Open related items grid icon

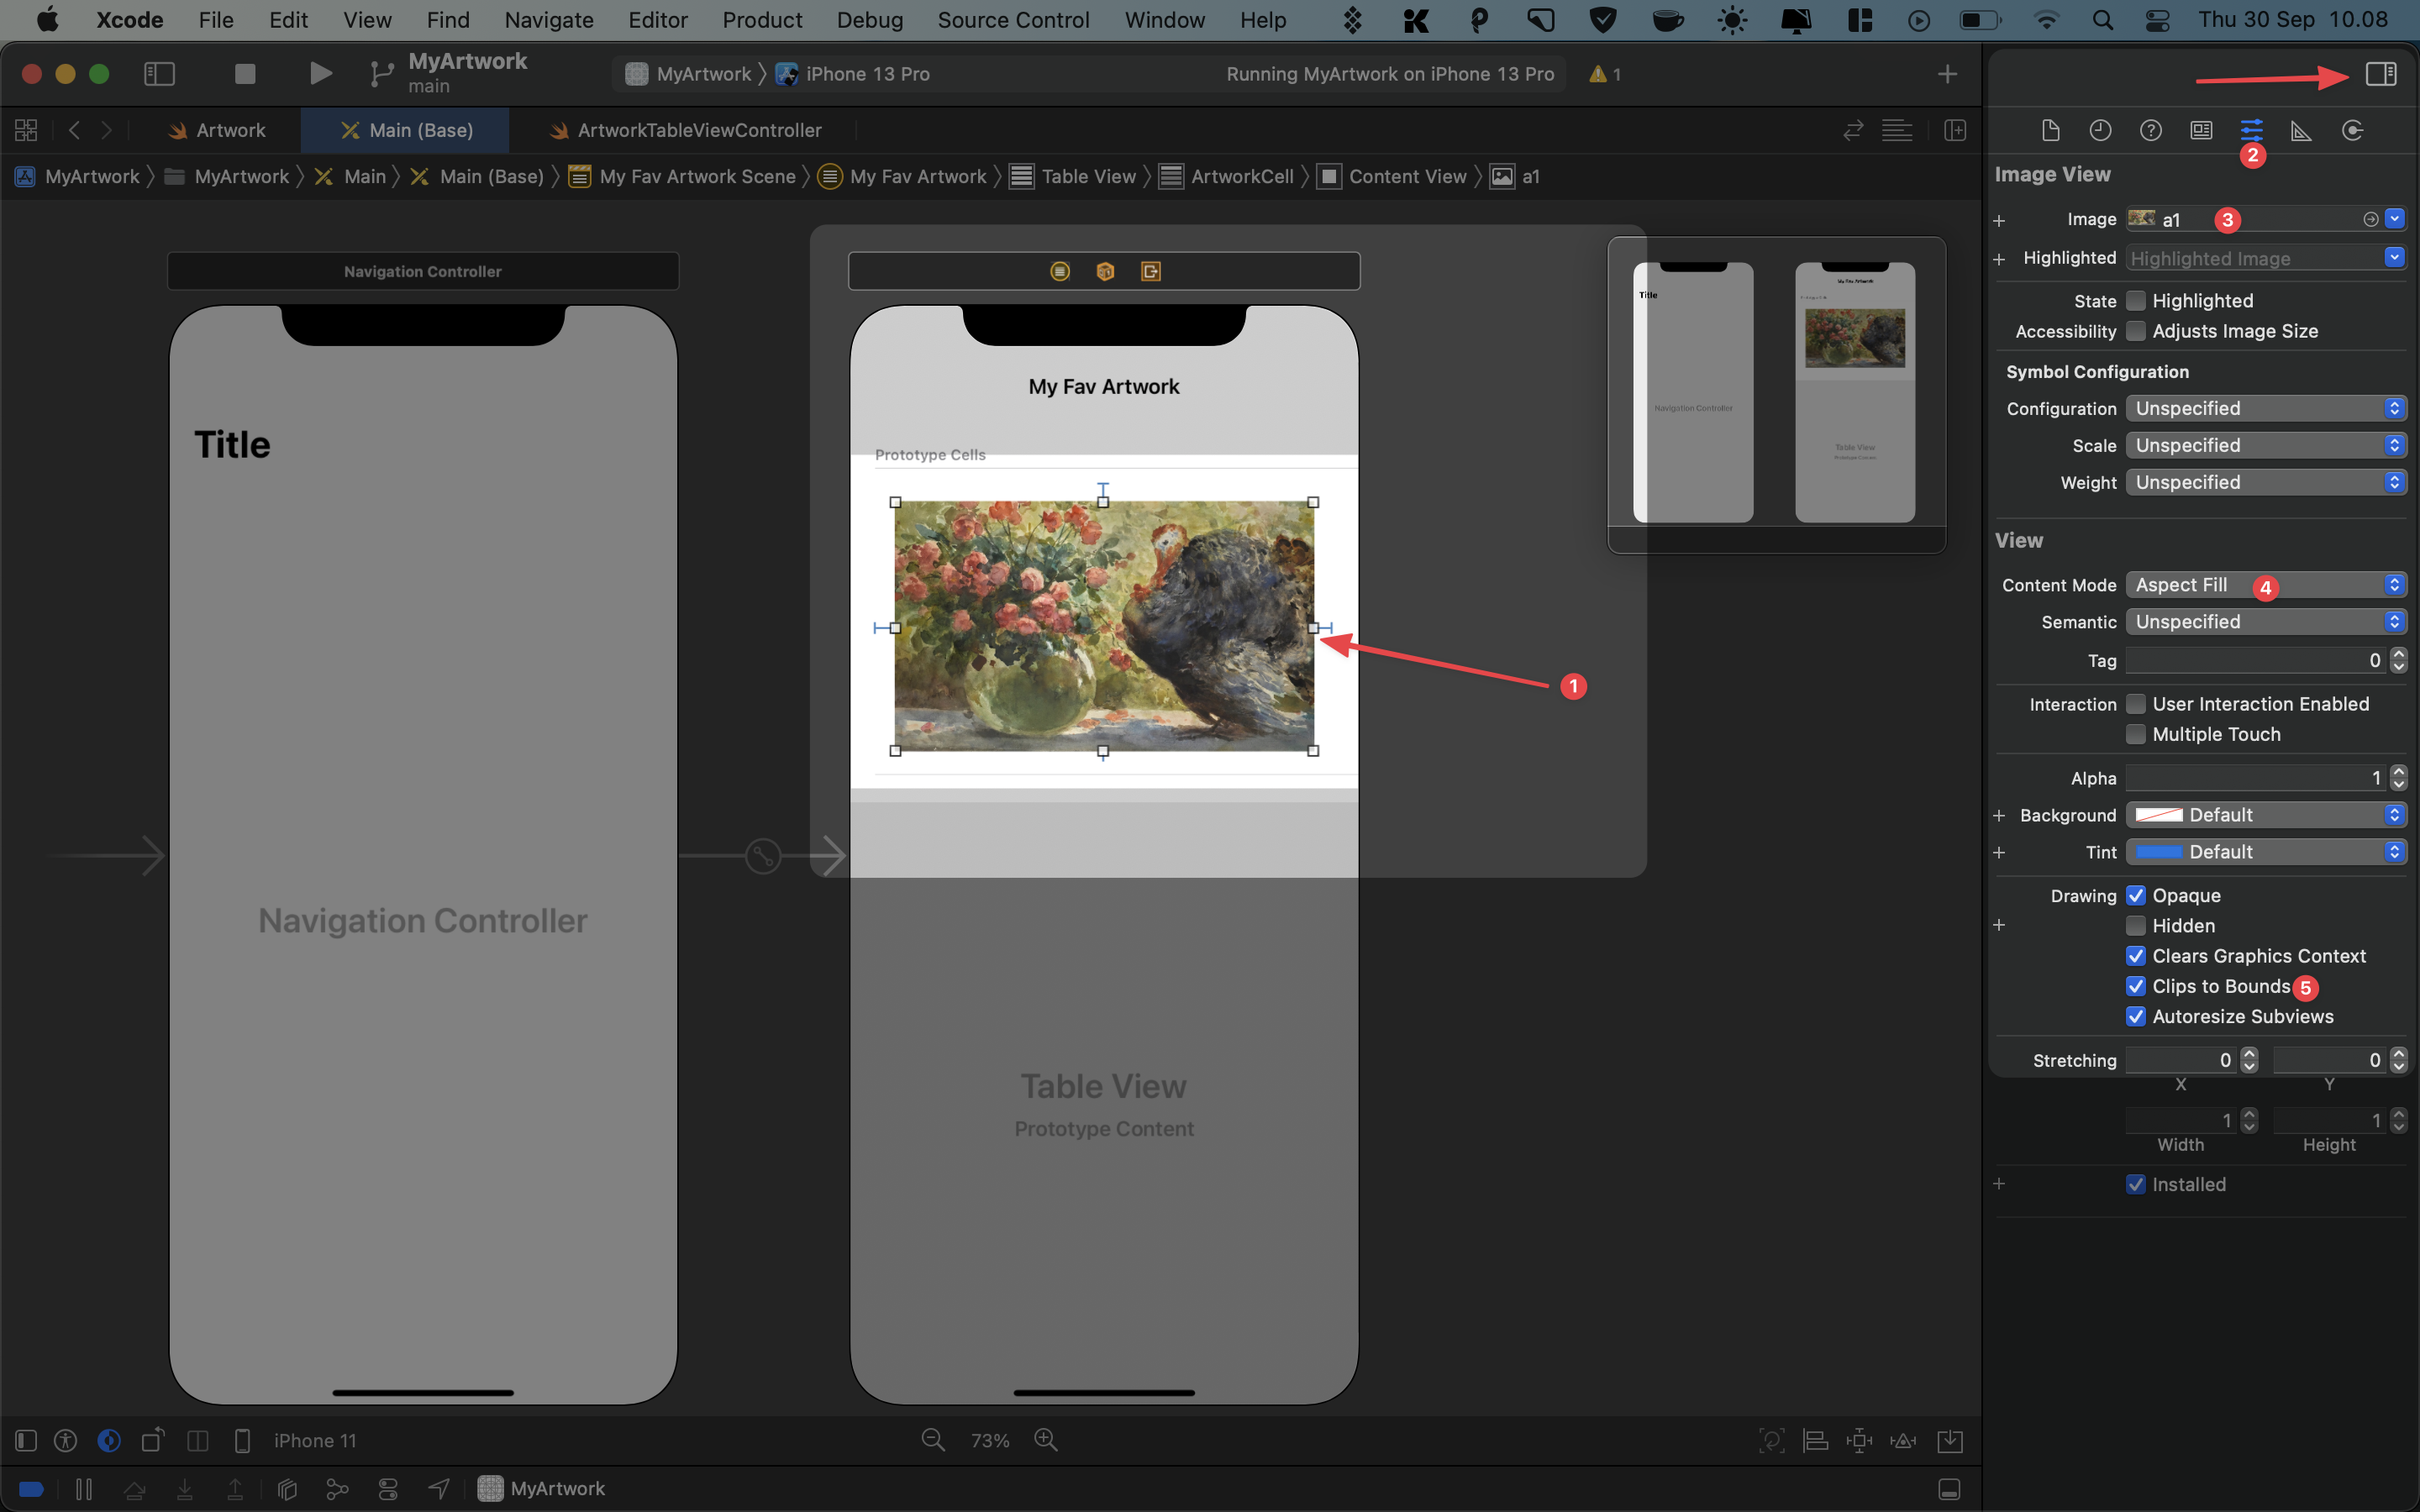pyautogui.click(x=26, y=130)
